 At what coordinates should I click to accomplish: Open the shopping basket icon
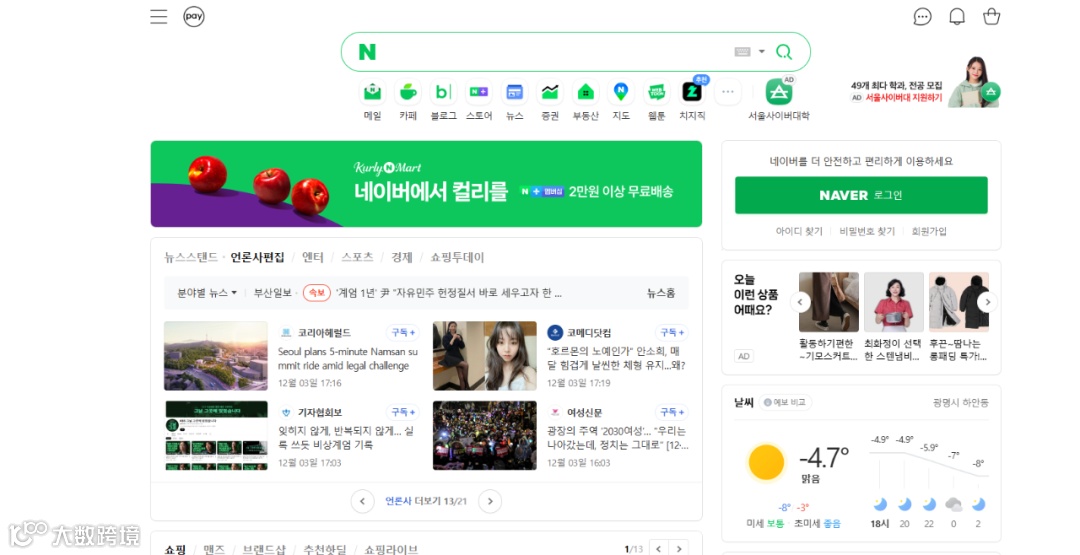point(991,17)
